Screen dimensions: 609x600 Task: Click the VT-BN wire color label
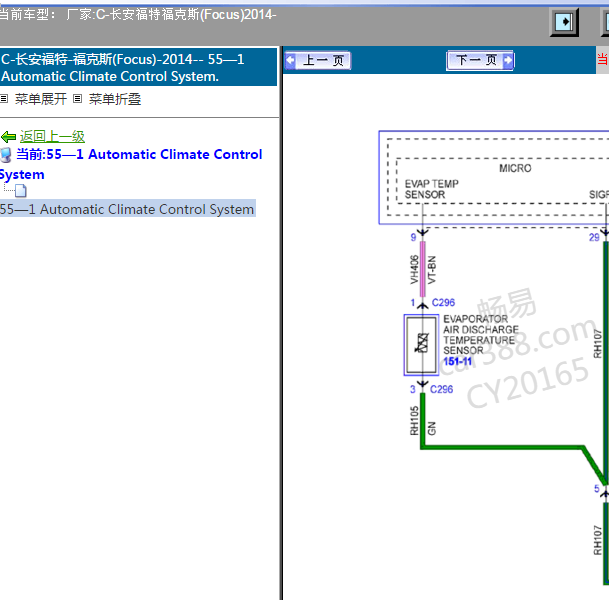coord(432,270)
